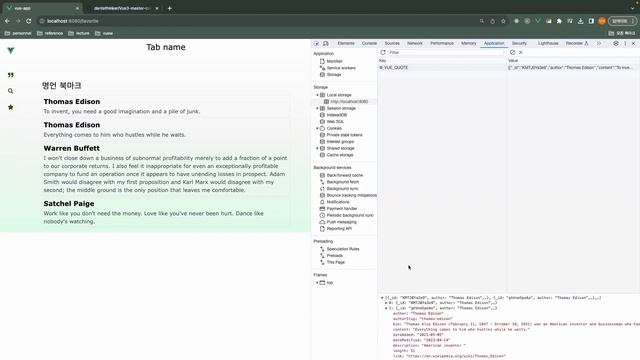640x360 pixels.
Task: Switch to the Console DevTools tab
Action: 369,43
